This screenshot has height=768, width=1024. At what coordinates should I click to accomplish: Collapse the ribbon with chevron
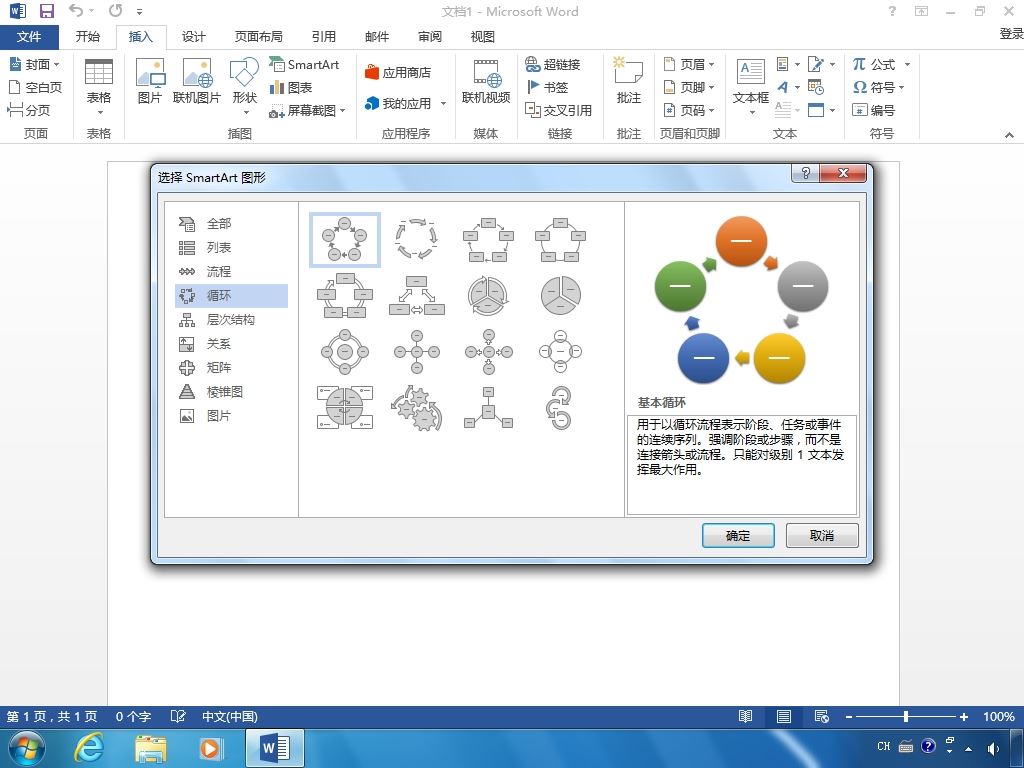1009,135
